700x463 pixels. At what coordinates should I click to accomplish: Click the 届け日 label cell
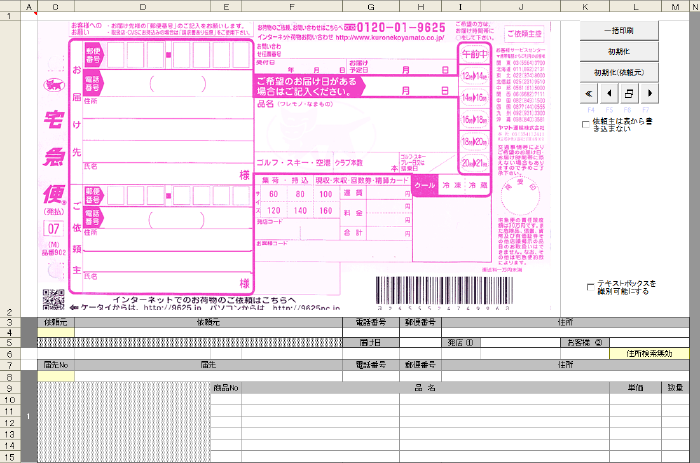[371, 343]
